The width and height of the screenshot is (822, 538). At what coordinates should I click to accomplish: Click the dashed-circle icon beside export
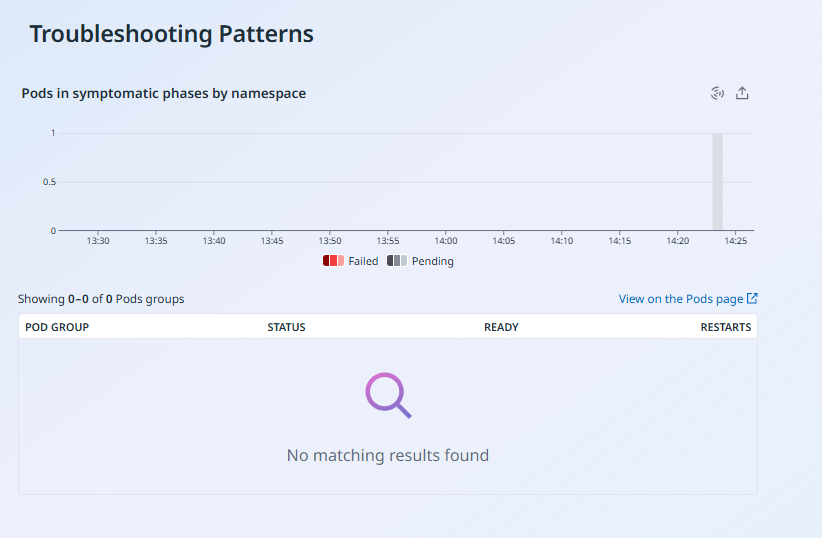717,93
